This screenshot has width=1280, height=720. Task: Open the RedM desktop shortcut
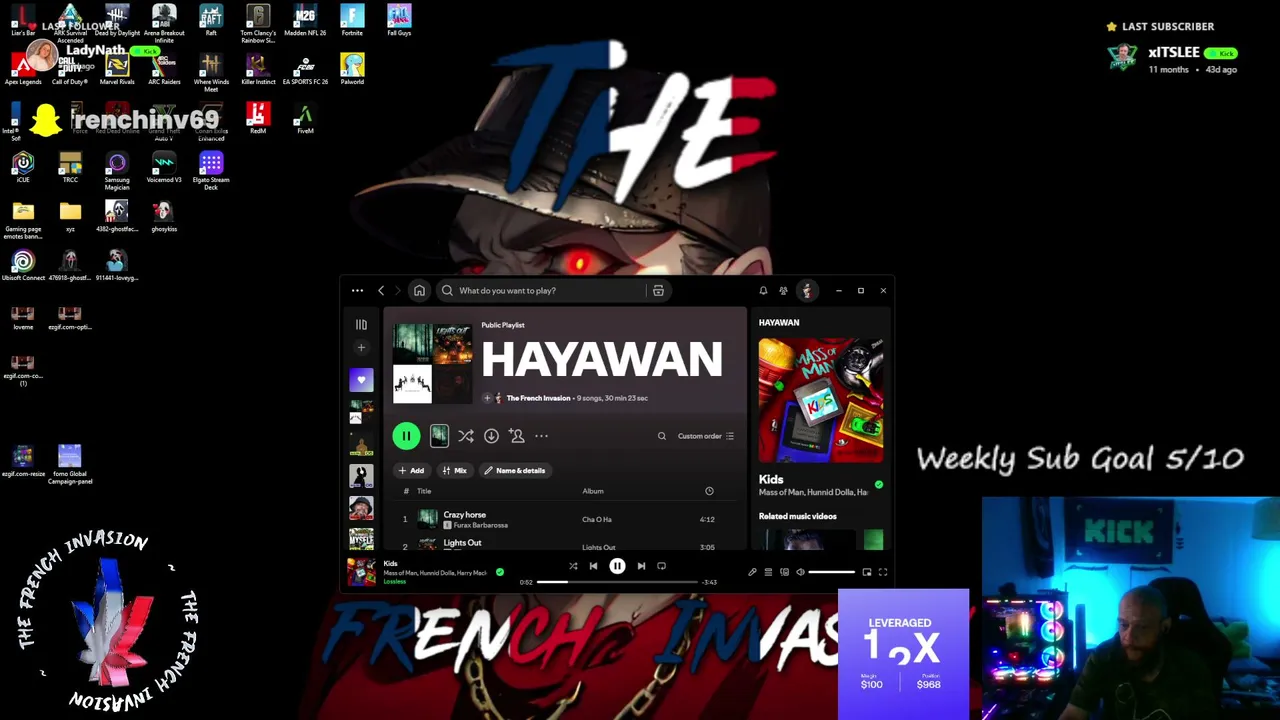coord(258,119)
